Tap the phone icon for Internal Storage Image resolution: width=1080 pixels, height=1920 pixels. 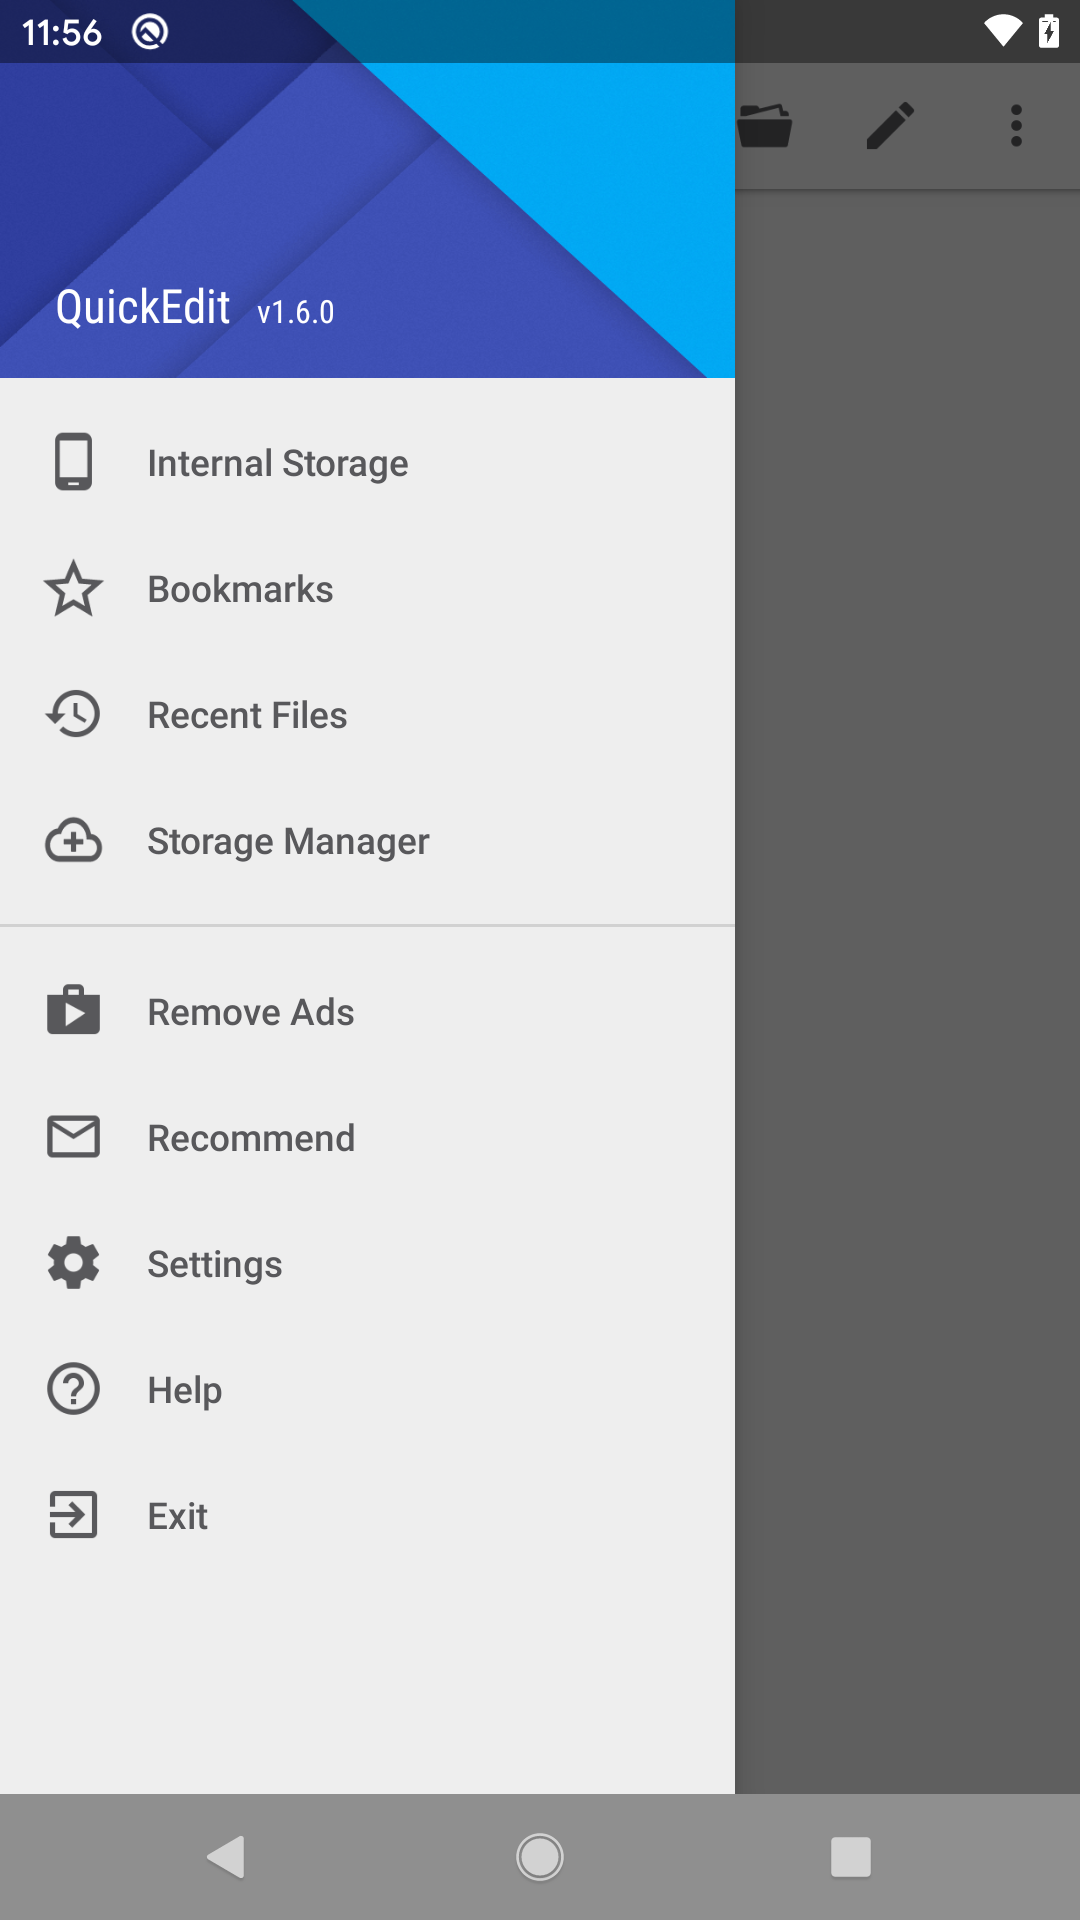coord(73,462)
